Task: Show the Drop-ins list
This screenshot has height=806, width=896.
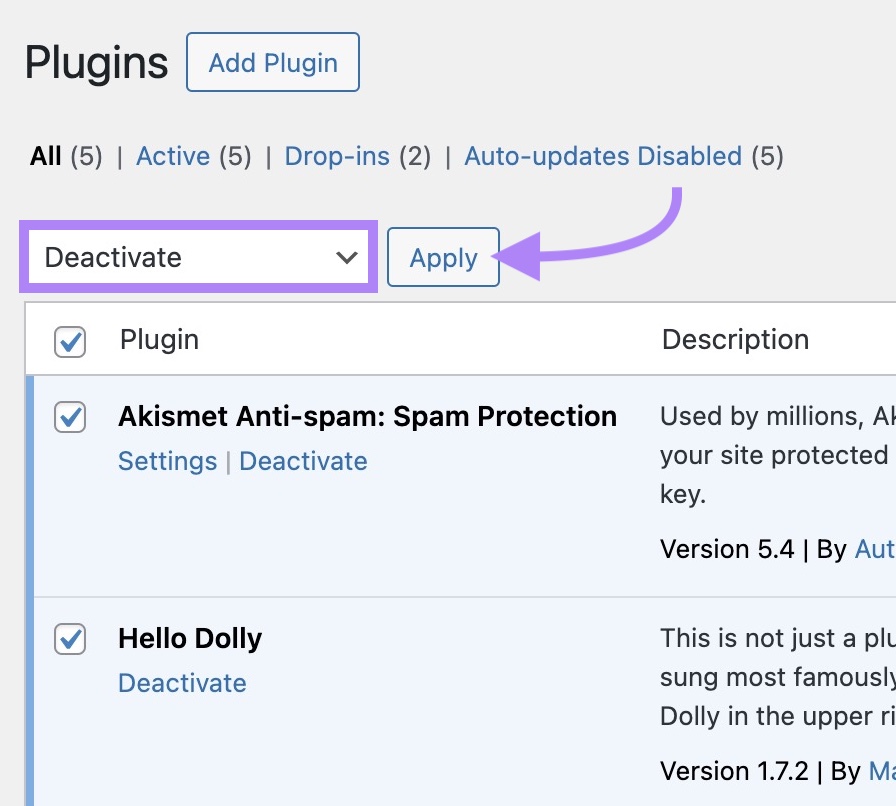Action: (337, 156)
